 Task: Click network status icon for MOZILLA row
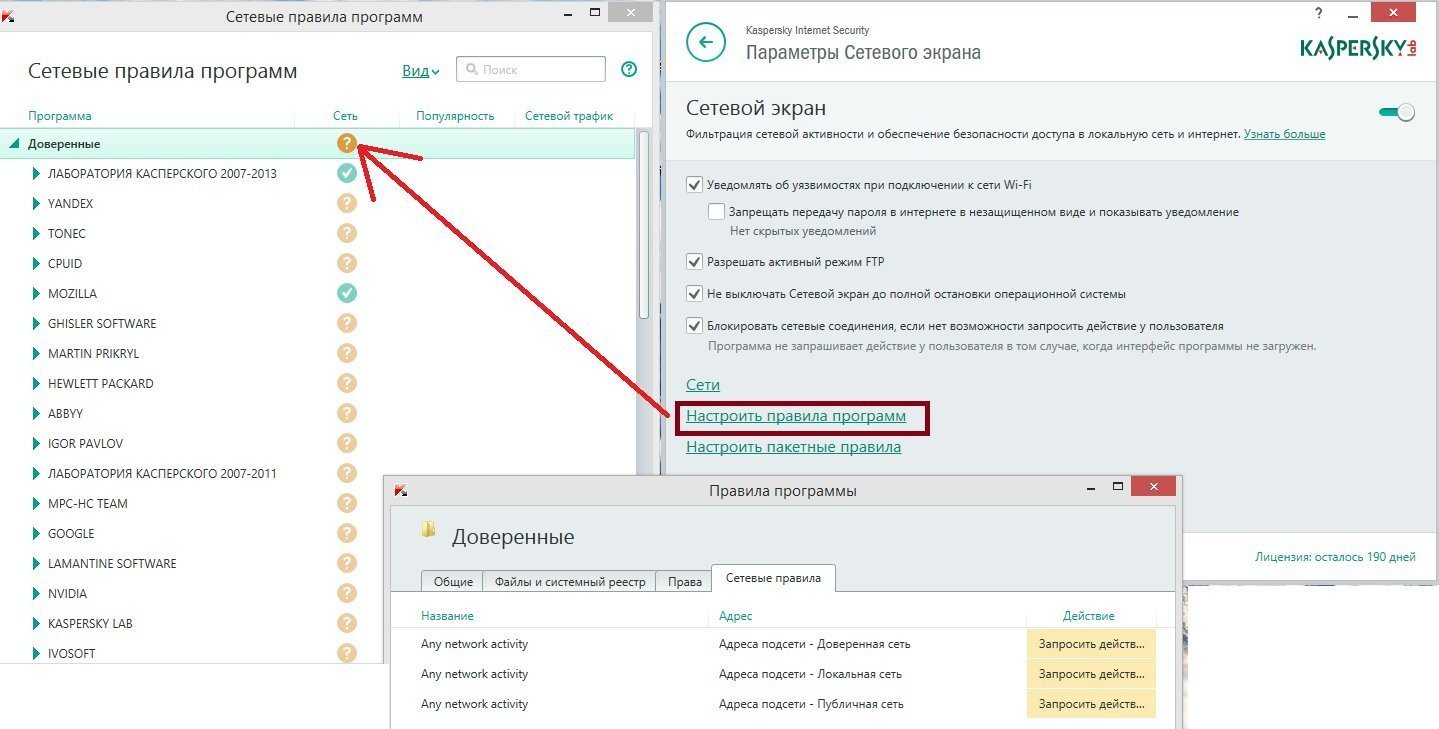[346, 293]
